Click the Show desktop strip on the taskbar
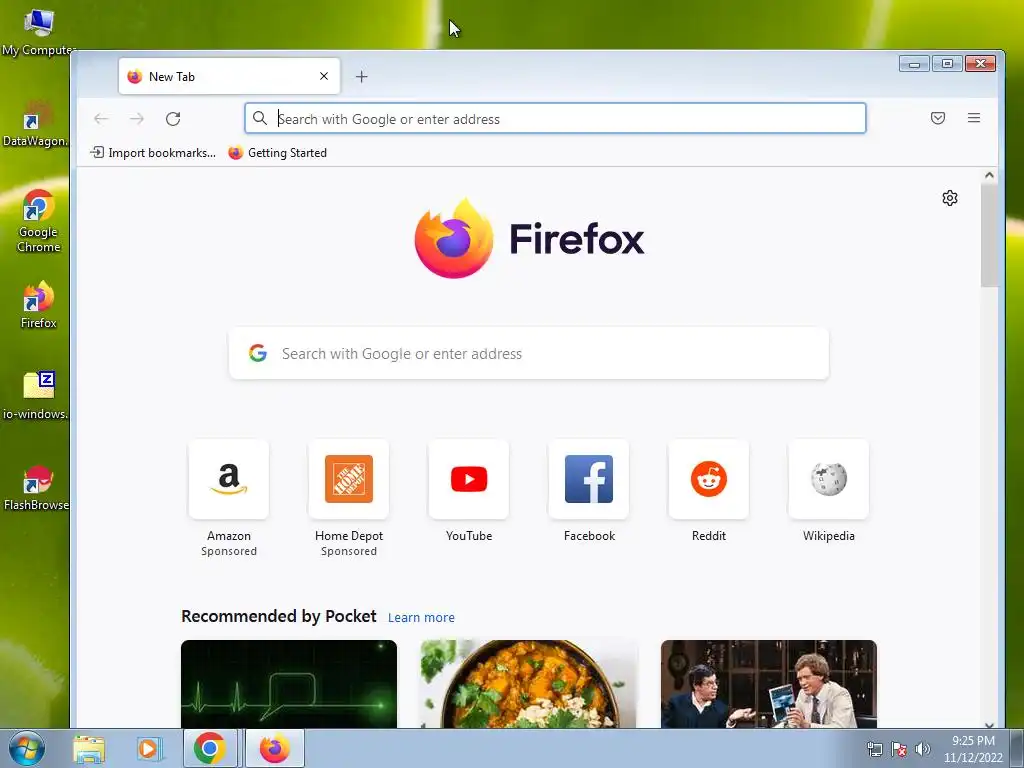This screenshot has height=768, width=1024. coord(1017,748)
